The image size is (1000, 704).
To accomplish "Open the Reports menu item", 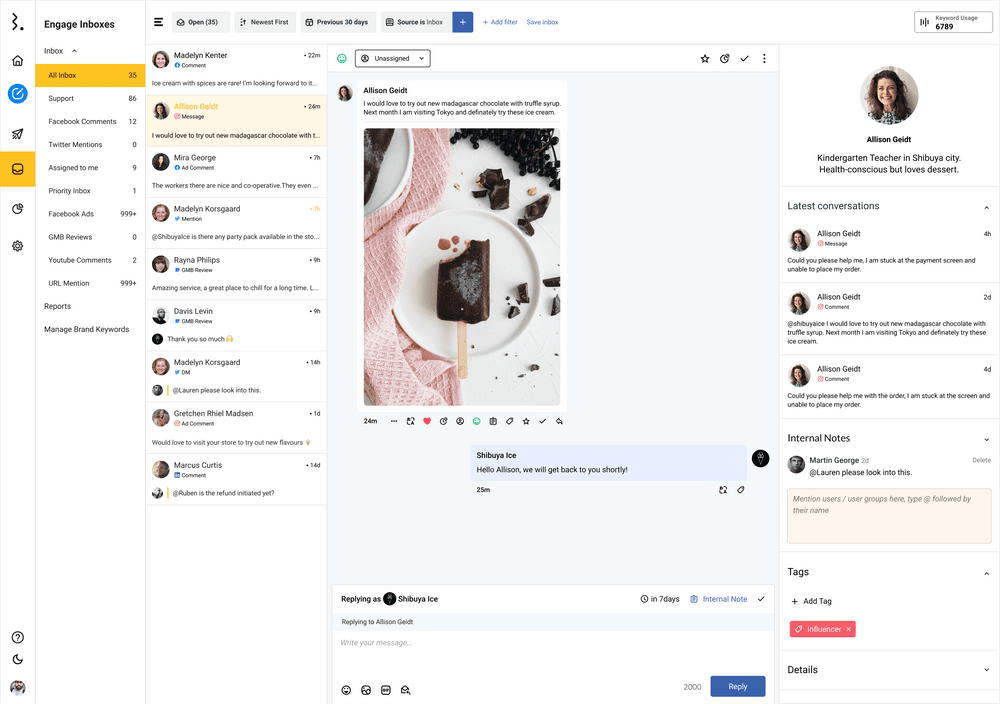I will point(58,306).
